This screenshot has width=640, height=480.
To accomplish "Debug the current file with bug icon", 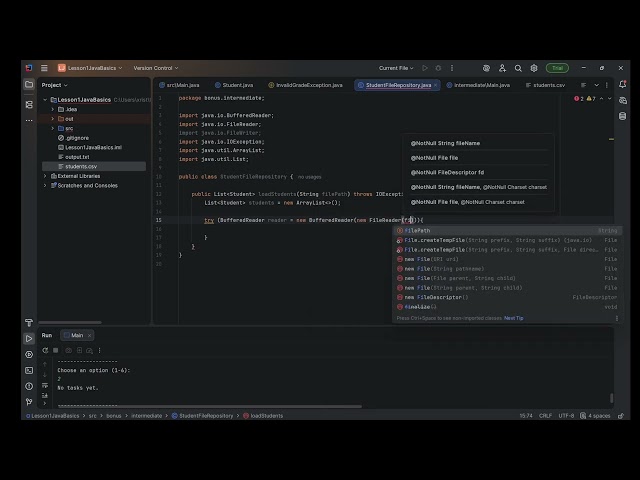I will pos(438,68).
